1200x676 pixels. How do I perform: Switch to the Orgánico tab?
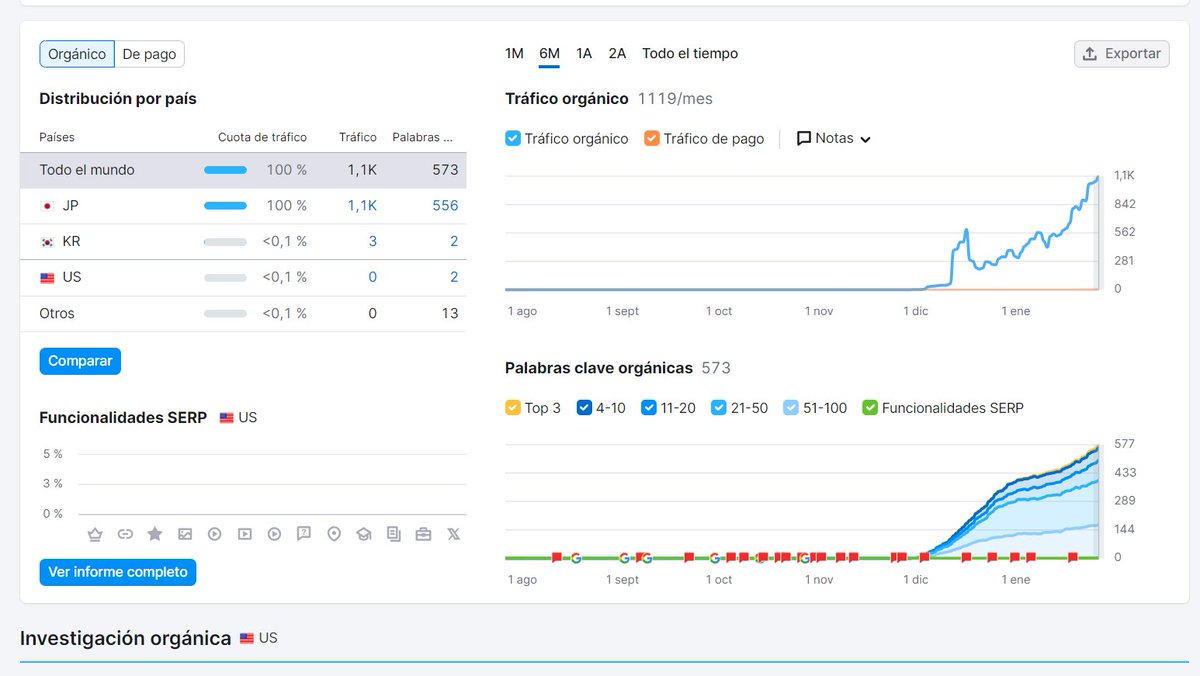click(77, 54)
